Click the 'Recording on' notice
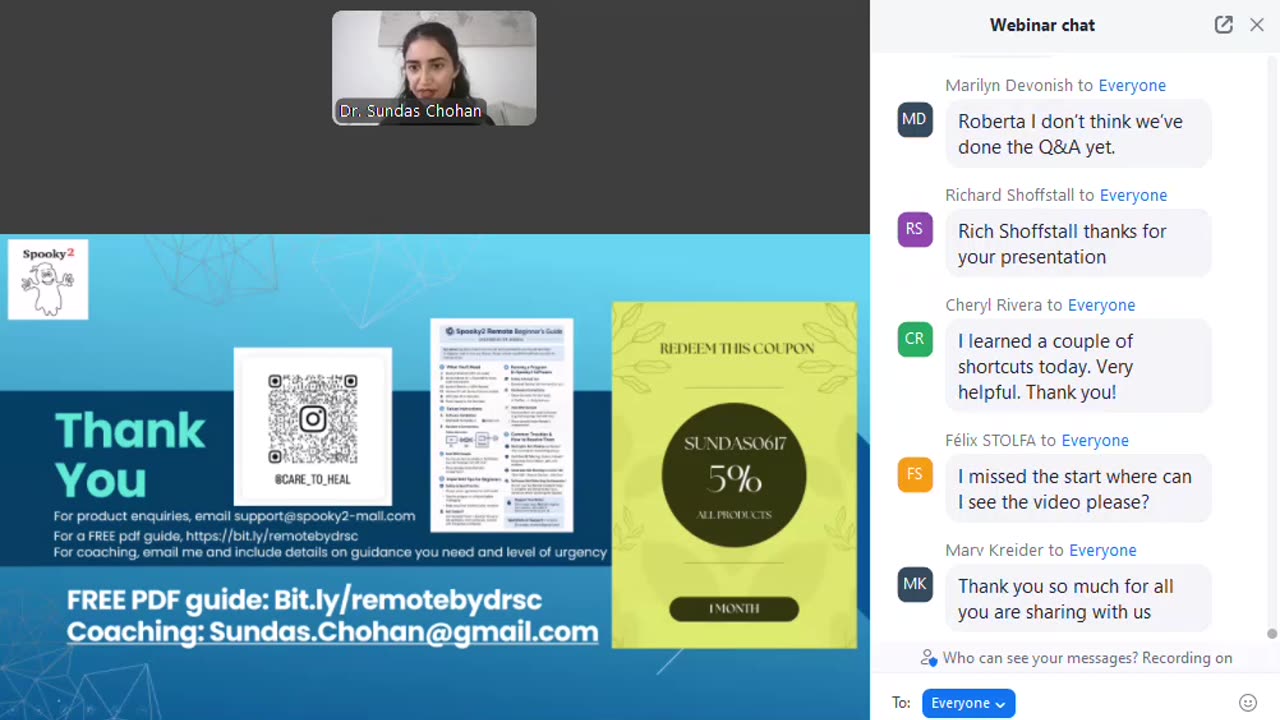Viewport: 1280px width, 720px height. point(1188,658)
